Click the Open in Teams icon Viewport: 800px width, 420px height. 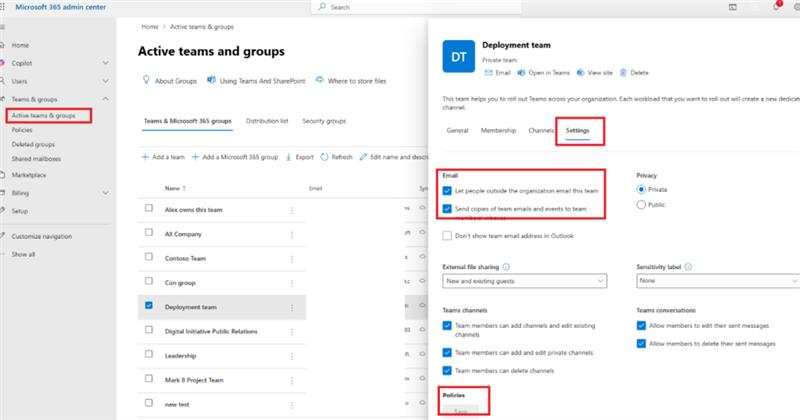(521, 73)
